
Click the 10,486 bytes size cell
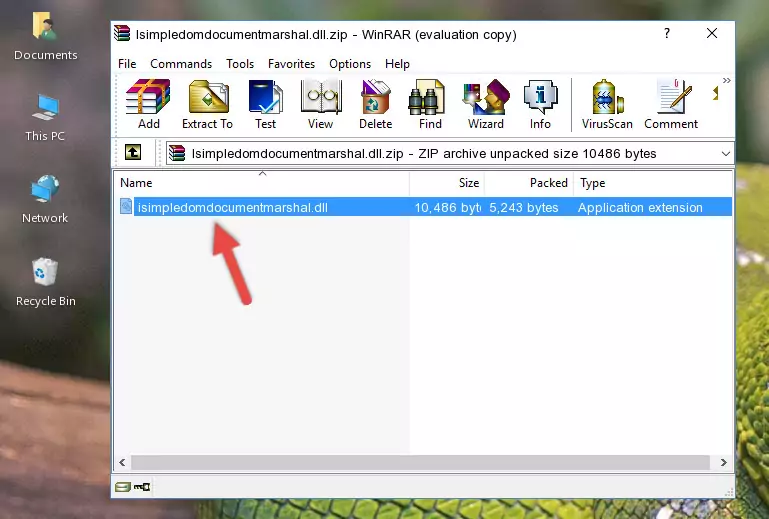click(x=447, y=208)
